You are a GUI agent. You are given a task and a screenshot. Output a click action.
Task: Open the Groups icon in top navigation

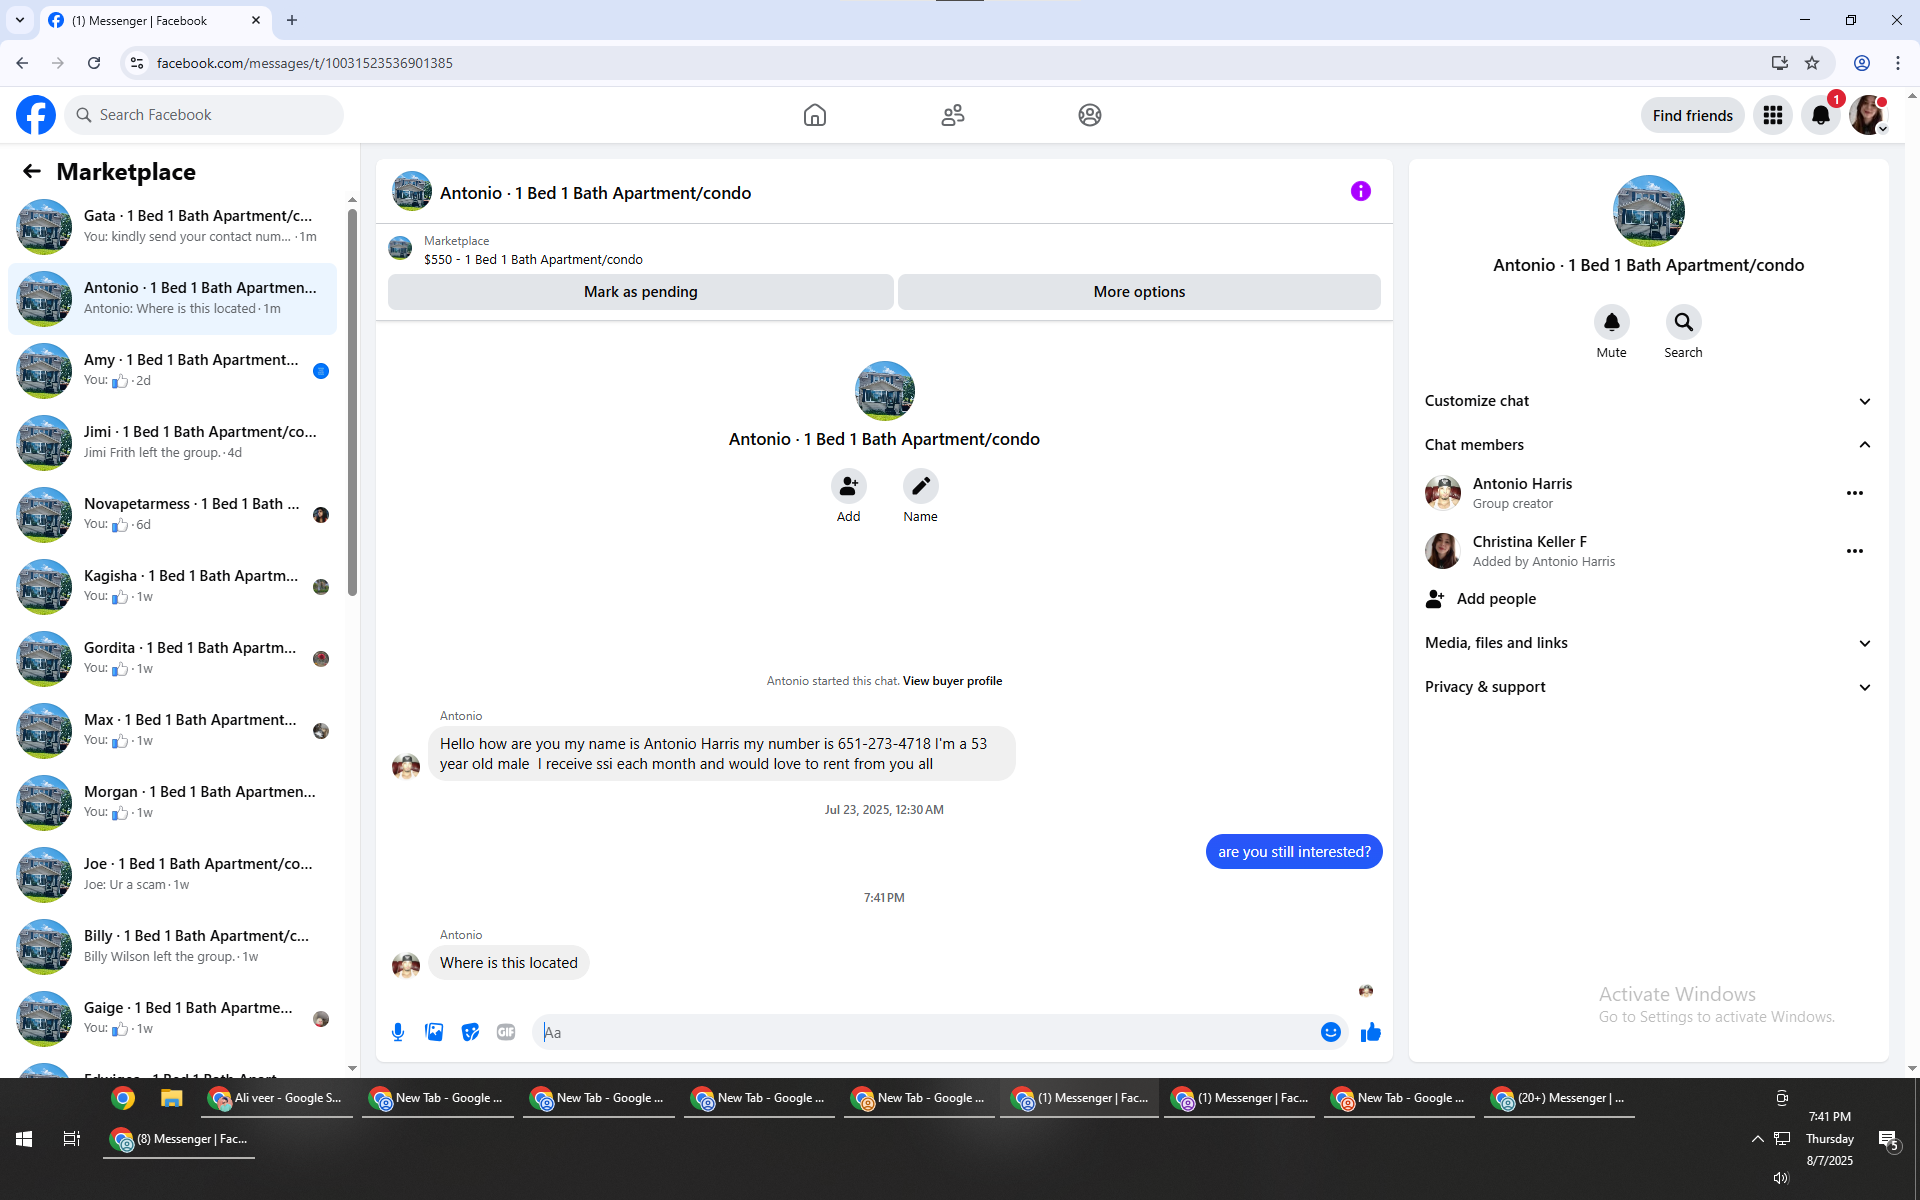pos(1090,115)
